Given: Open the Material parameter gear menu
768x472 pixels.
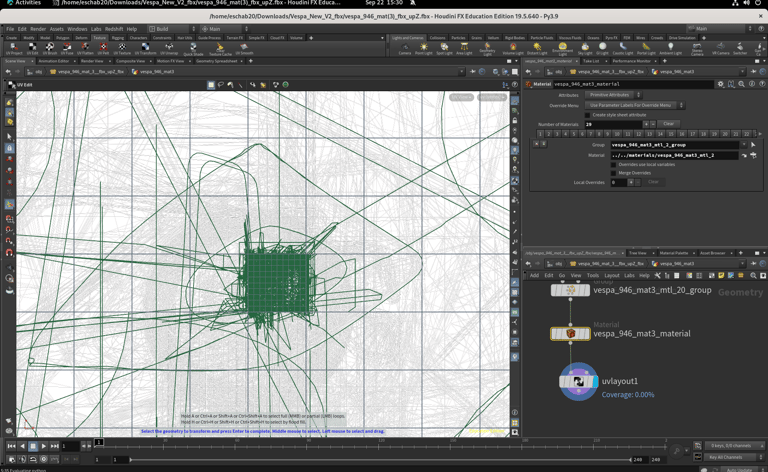Looking at the screenshot, I should pos(720,84).
